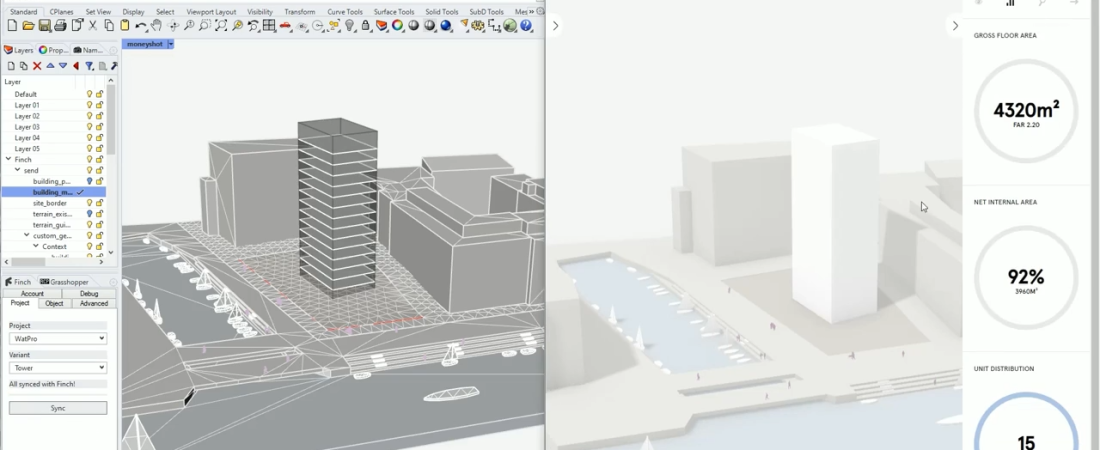Turn on the building_p... layer bulb
The height and width of the screenshot is (450, 1100).
tap(89, 181)
